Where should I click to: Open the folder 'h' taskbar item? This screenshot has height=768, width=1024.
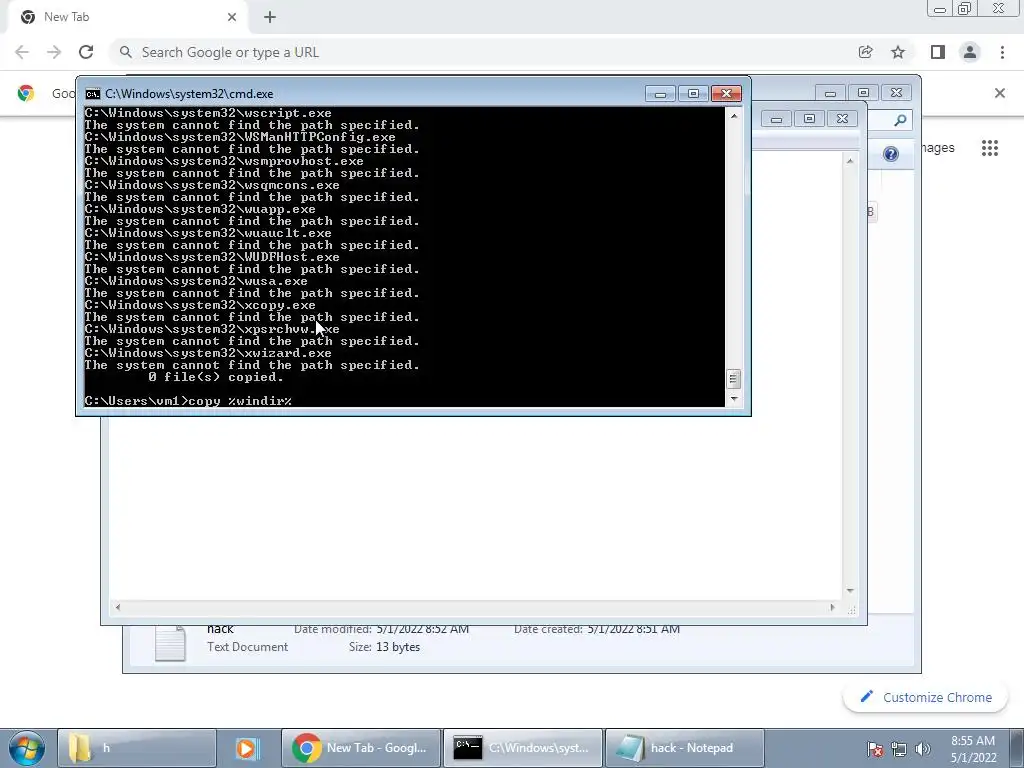(x=136, y=748)
